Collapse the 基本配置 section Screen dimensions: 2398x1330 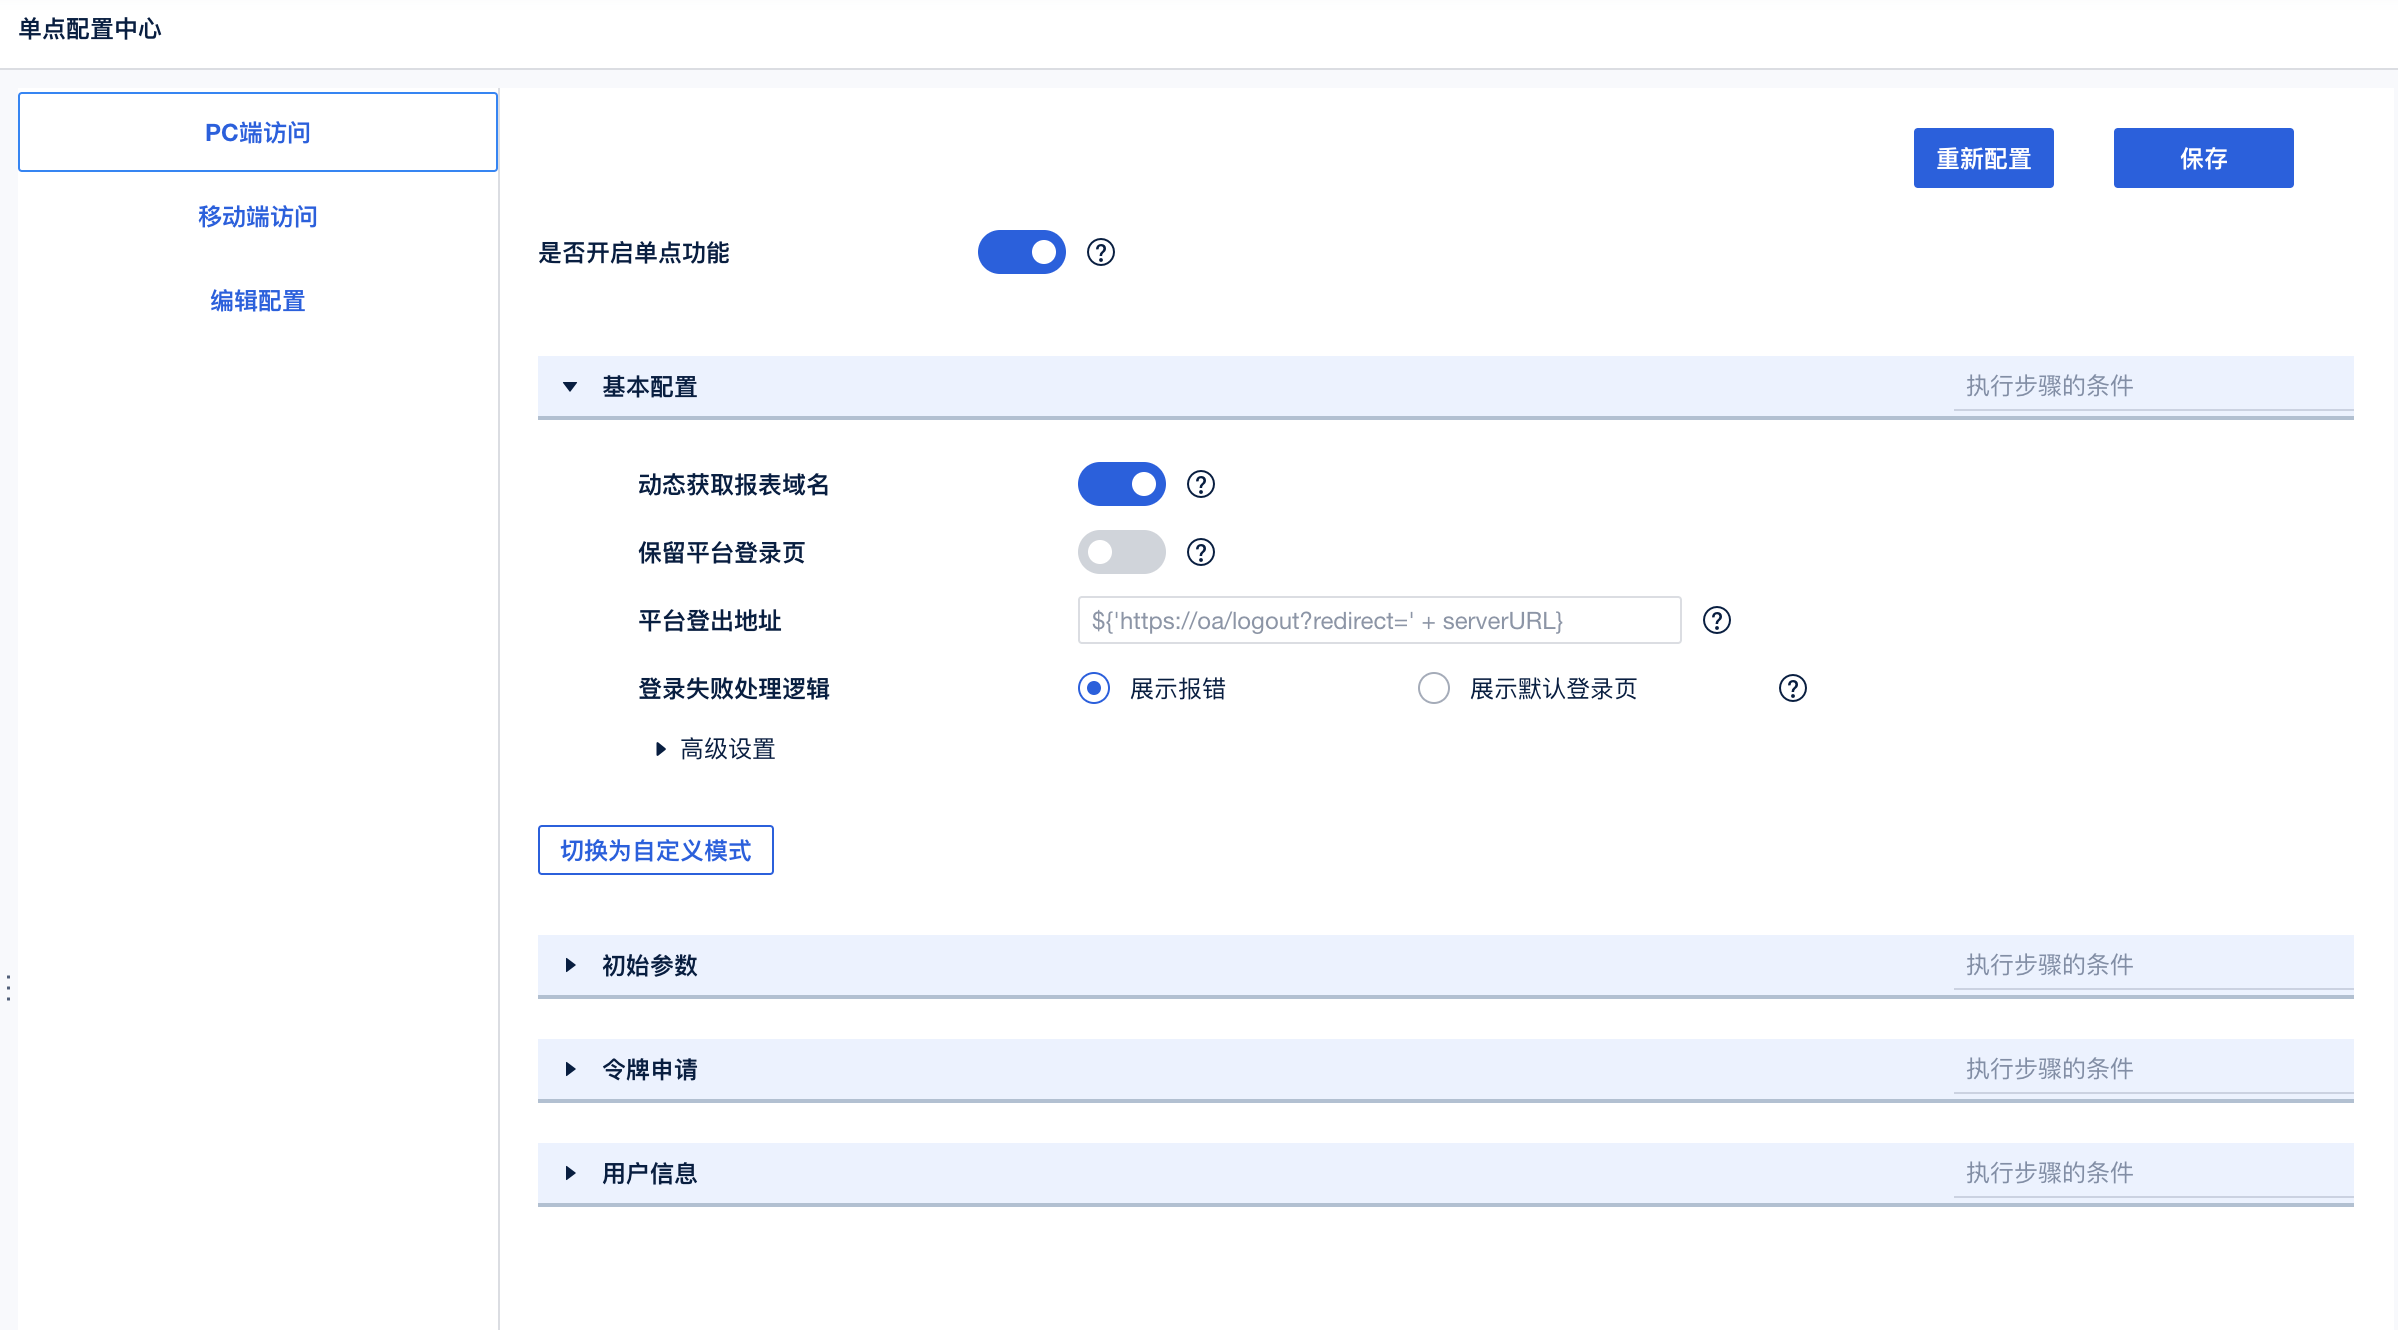click(x=570, y=387)
